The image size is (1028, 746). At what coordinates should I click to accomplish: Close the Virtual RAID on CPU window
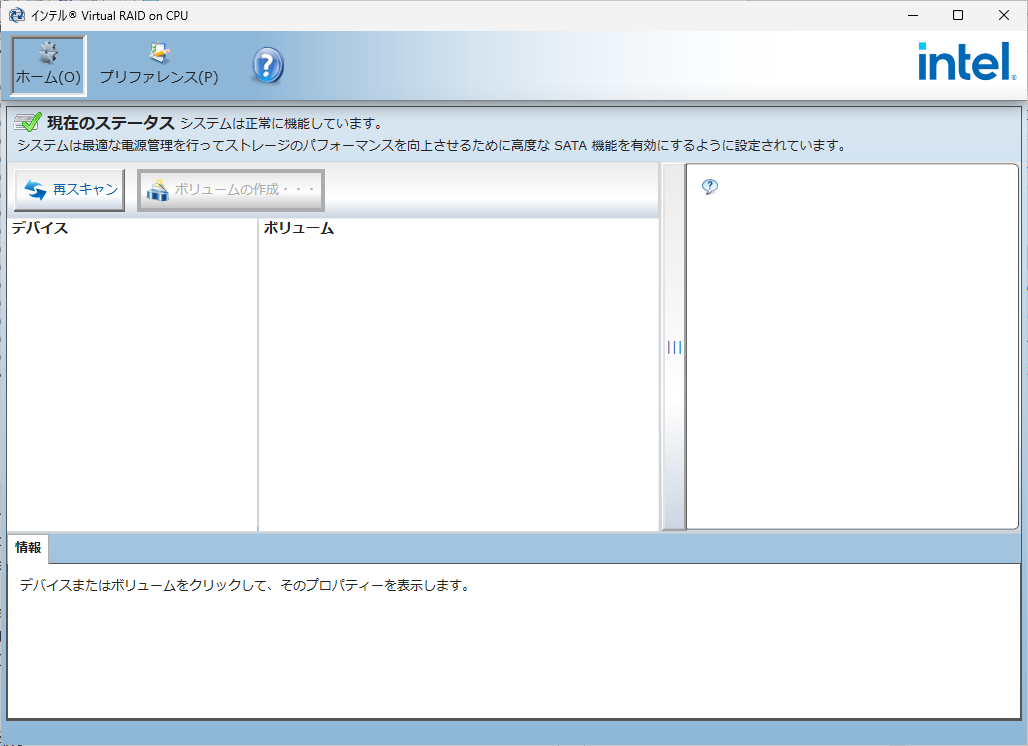pyautogui.click(x=1004, y=15)
